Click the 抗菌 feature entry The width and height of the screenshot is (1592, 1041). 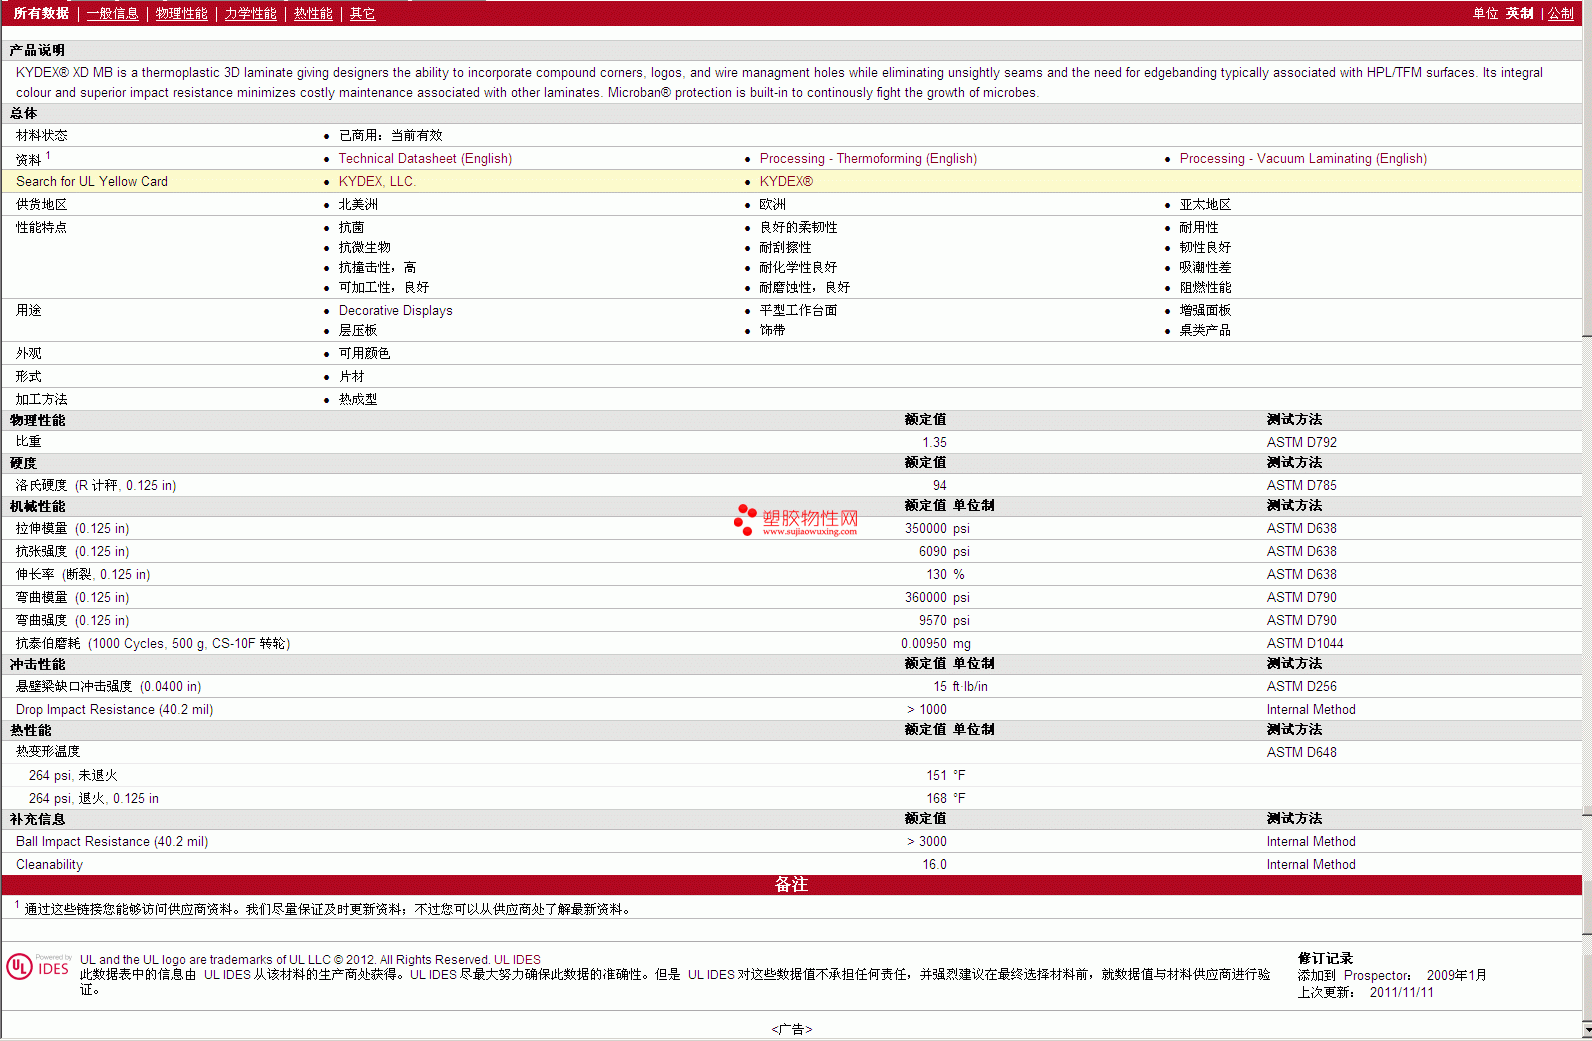click(351, 228)
